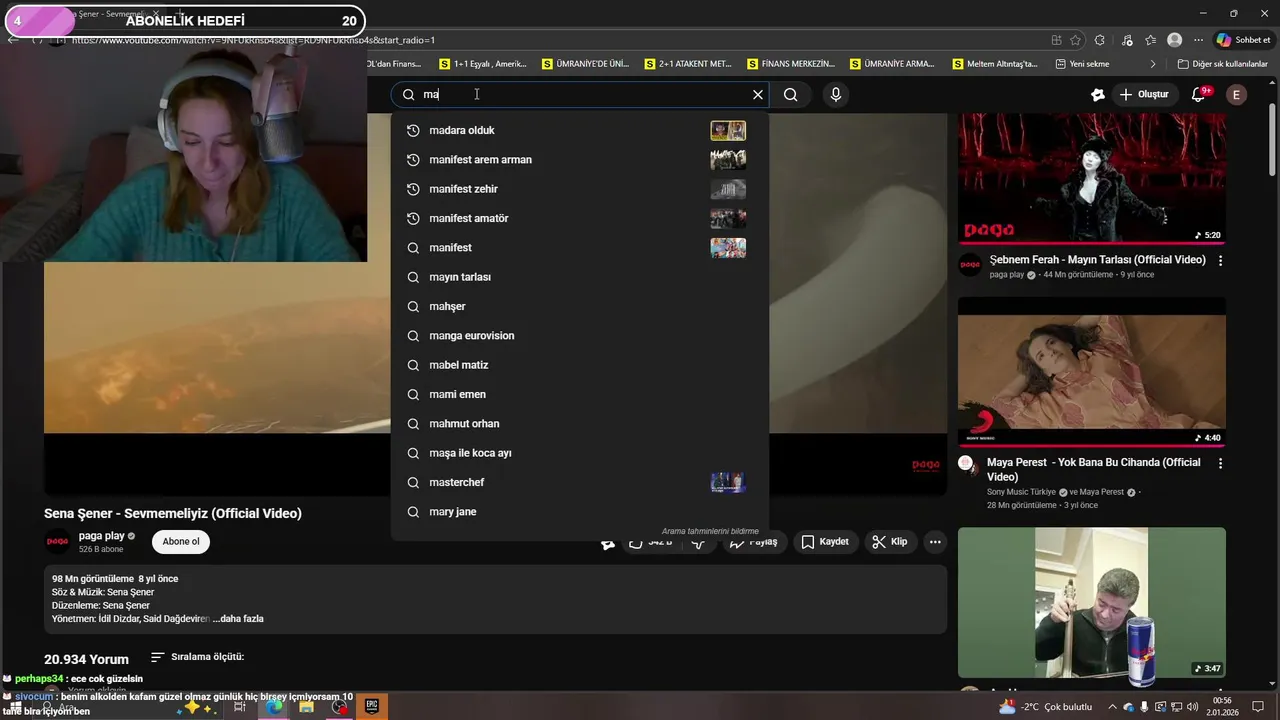Select suggestion 'manifest zehir'
The image size is (1280, 720).
(580, 189)
